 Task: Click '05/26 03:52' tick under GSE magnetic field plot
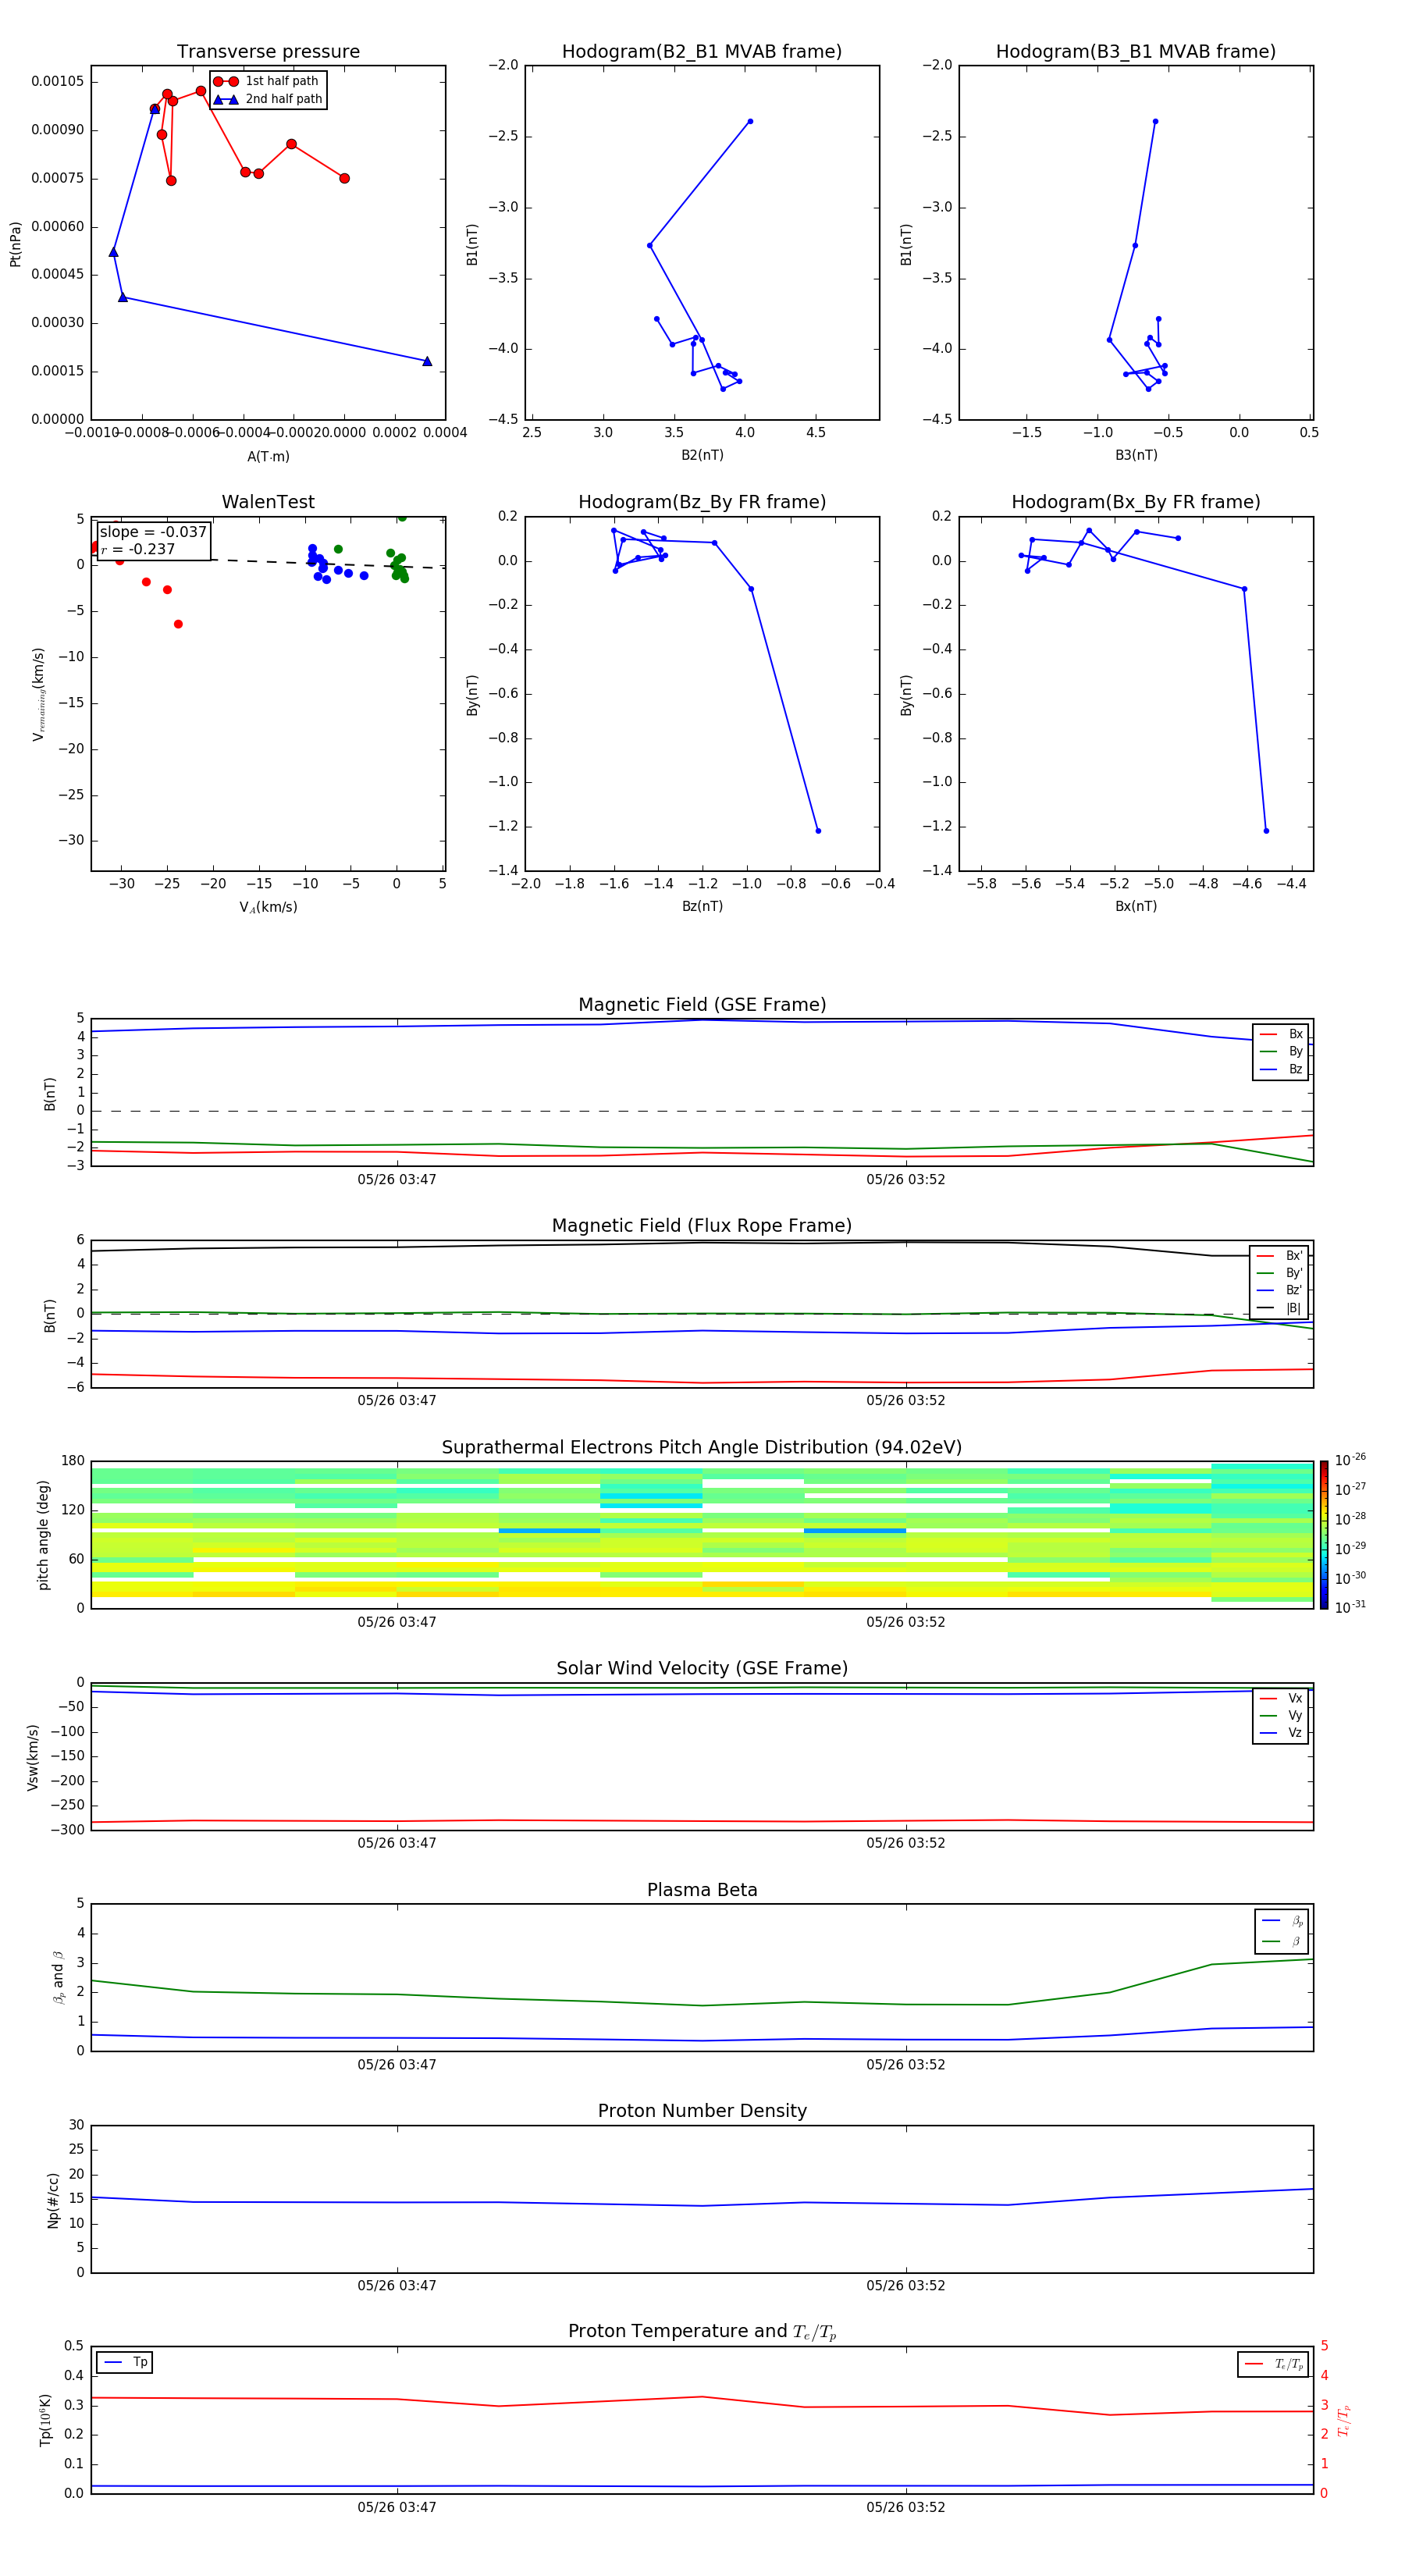pos(906,1180)
